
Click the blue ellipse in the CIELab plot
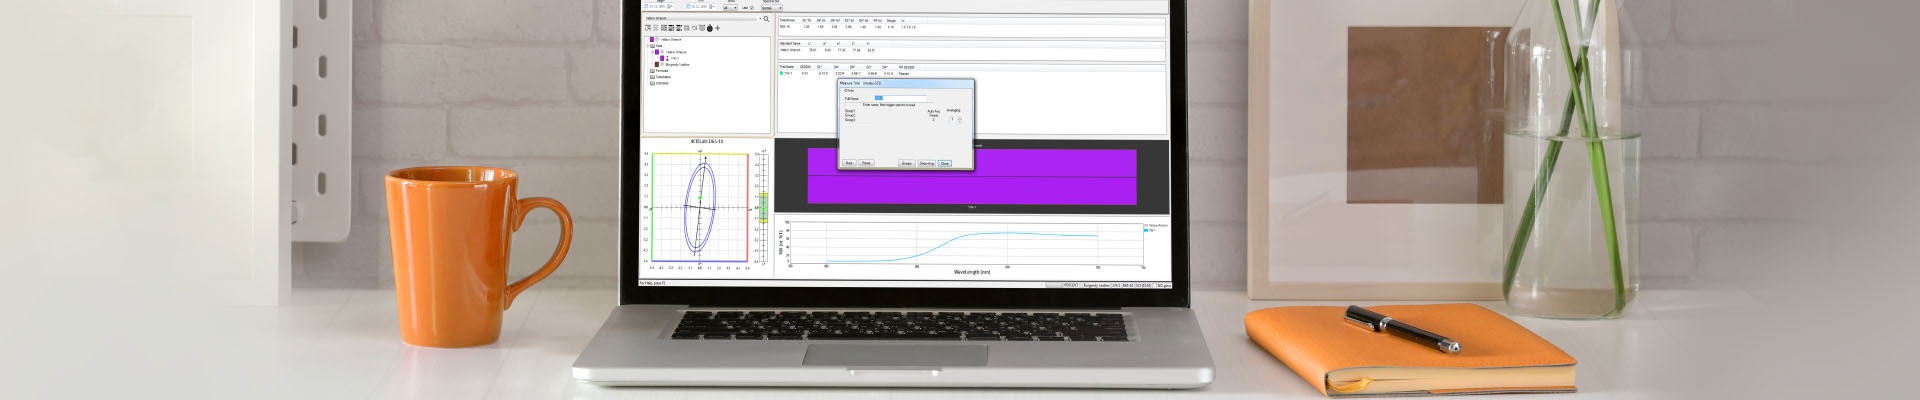click(x=699, y=208)
